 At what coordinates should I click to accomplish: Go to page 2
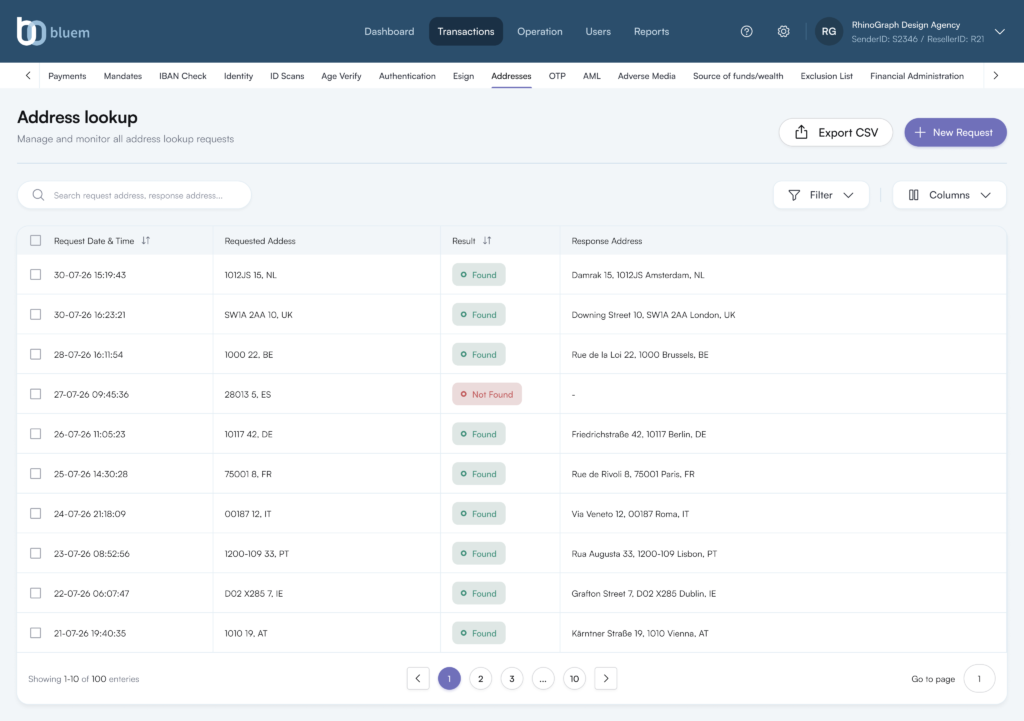(481, 679)
